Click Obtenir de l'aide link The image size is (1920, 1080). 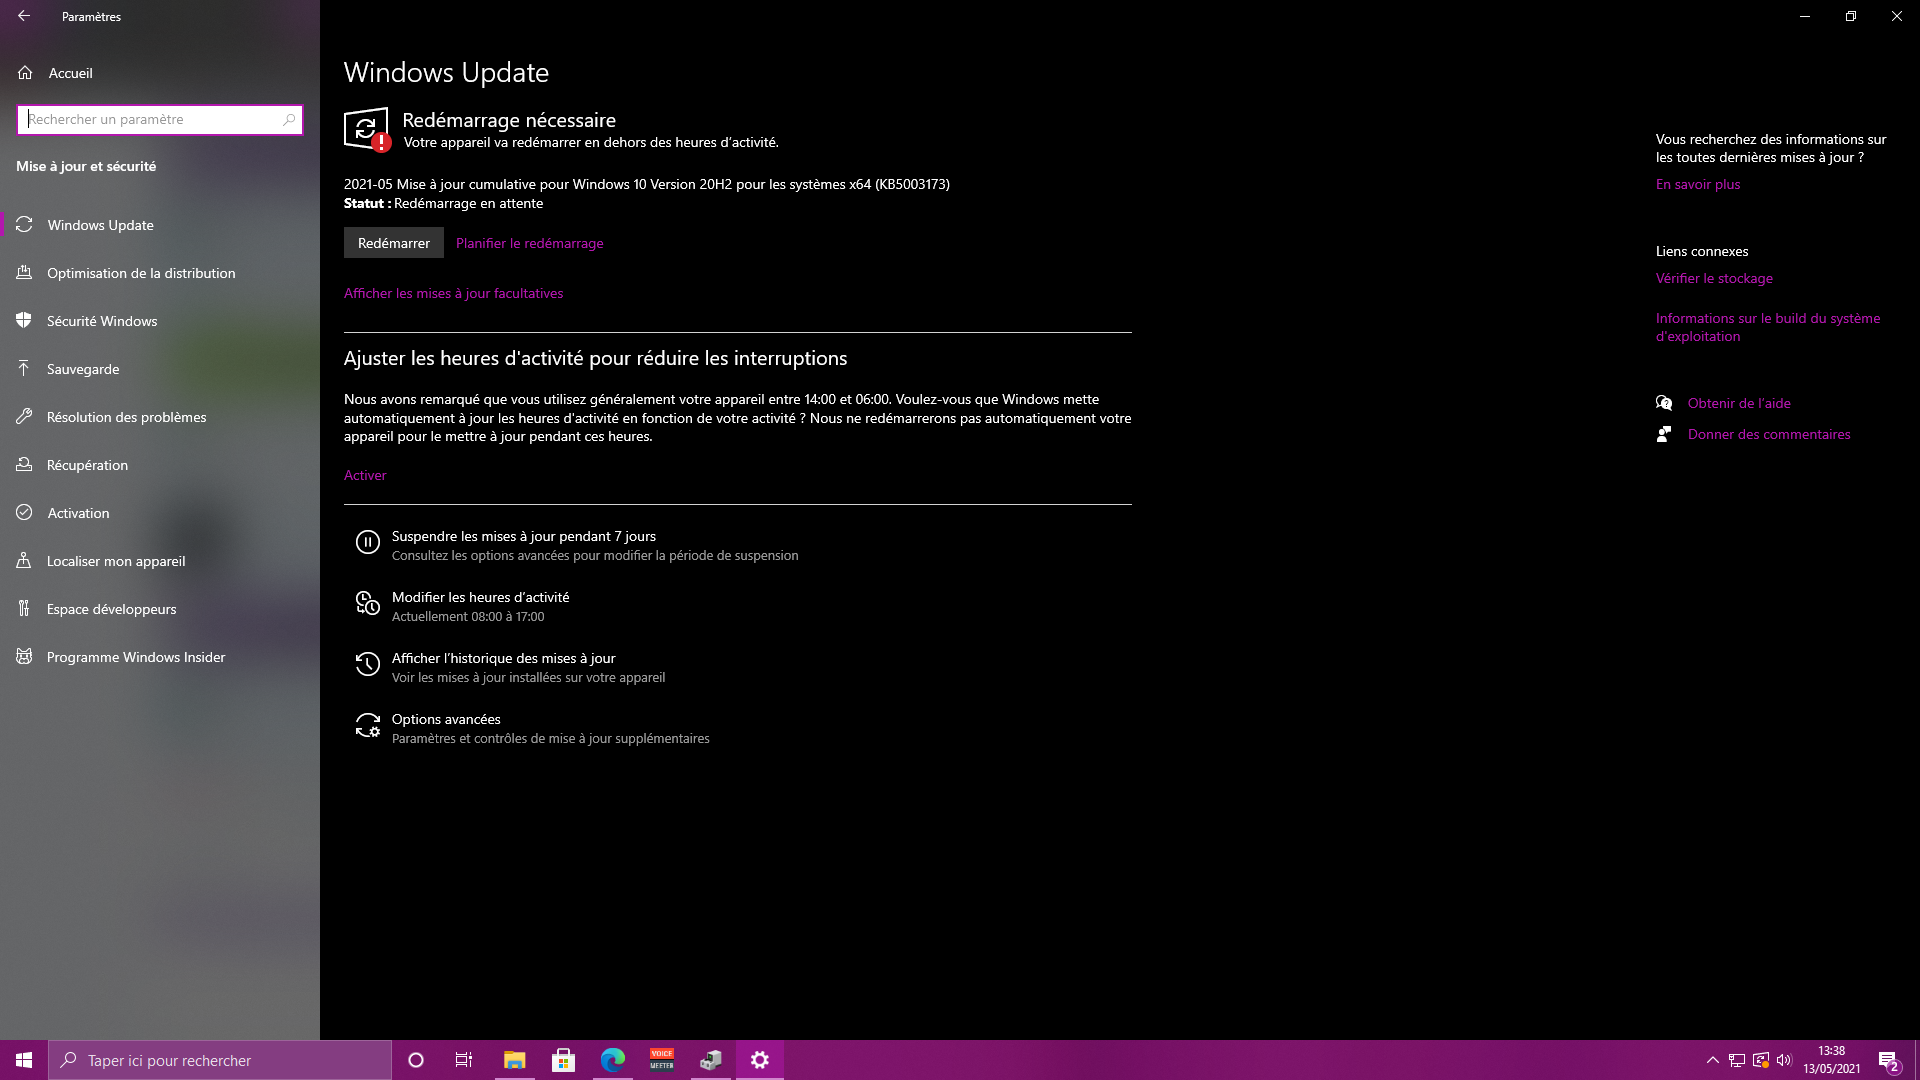coord(1739,403)
